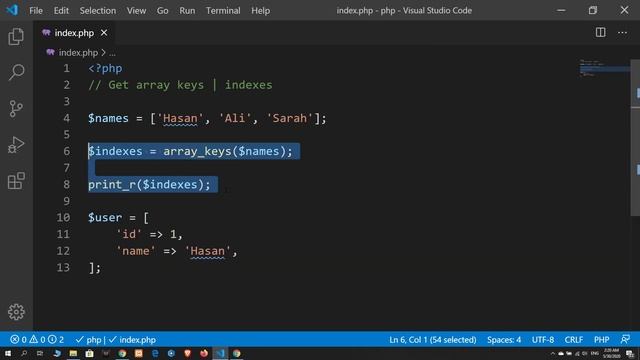Change end of line sequence CRLF
Image resolution: width=640 pixels, height=360 pixels.
(x=573, y=340)
